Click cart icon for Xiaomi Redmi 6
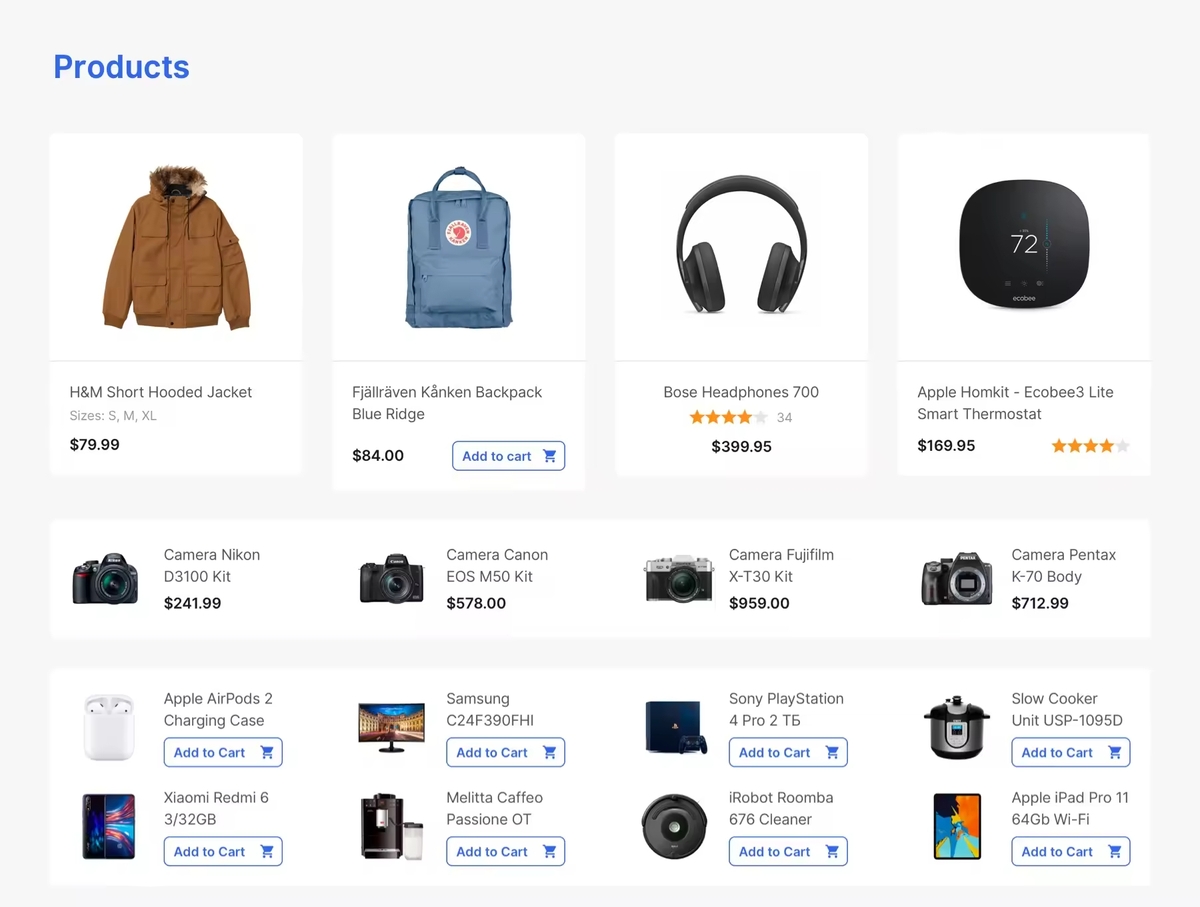 (267, 851)
